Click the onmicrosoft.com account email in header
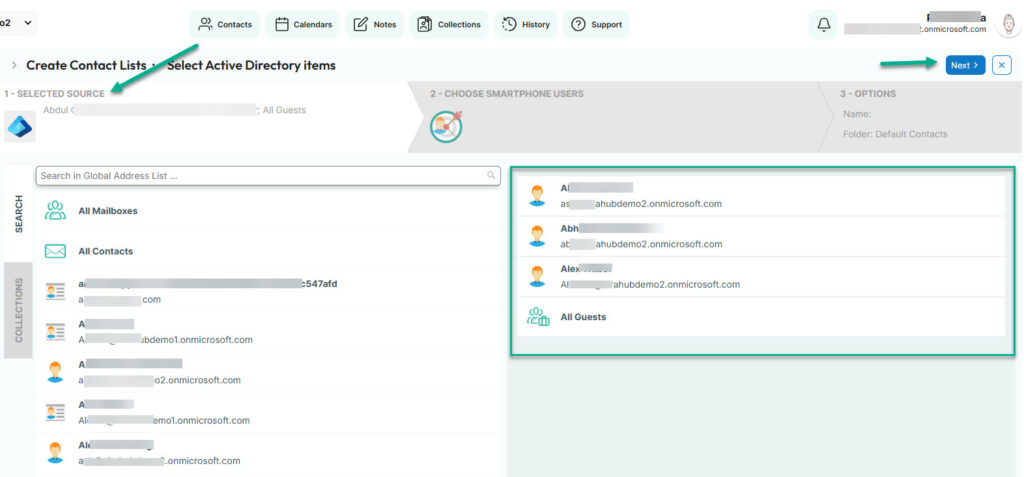The height and width of the screenshot is (477, 1024). [915, 29]
